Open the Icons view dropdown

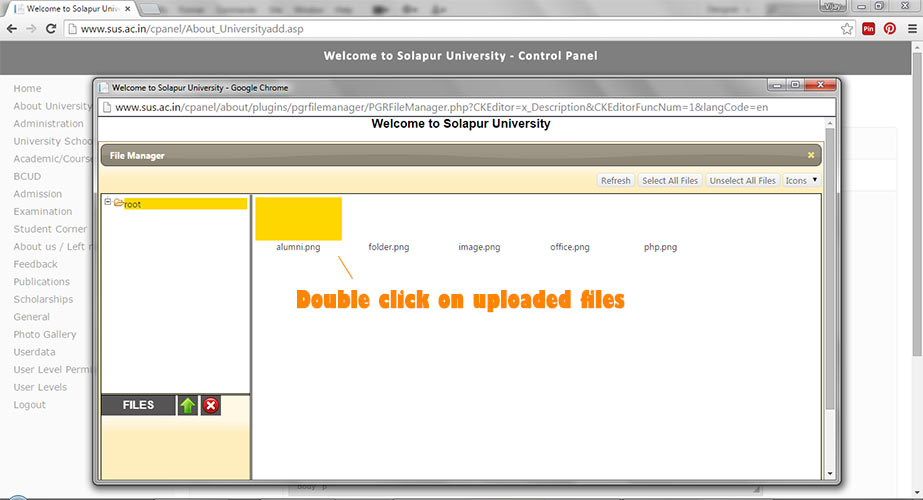click(x=801, y=181)
